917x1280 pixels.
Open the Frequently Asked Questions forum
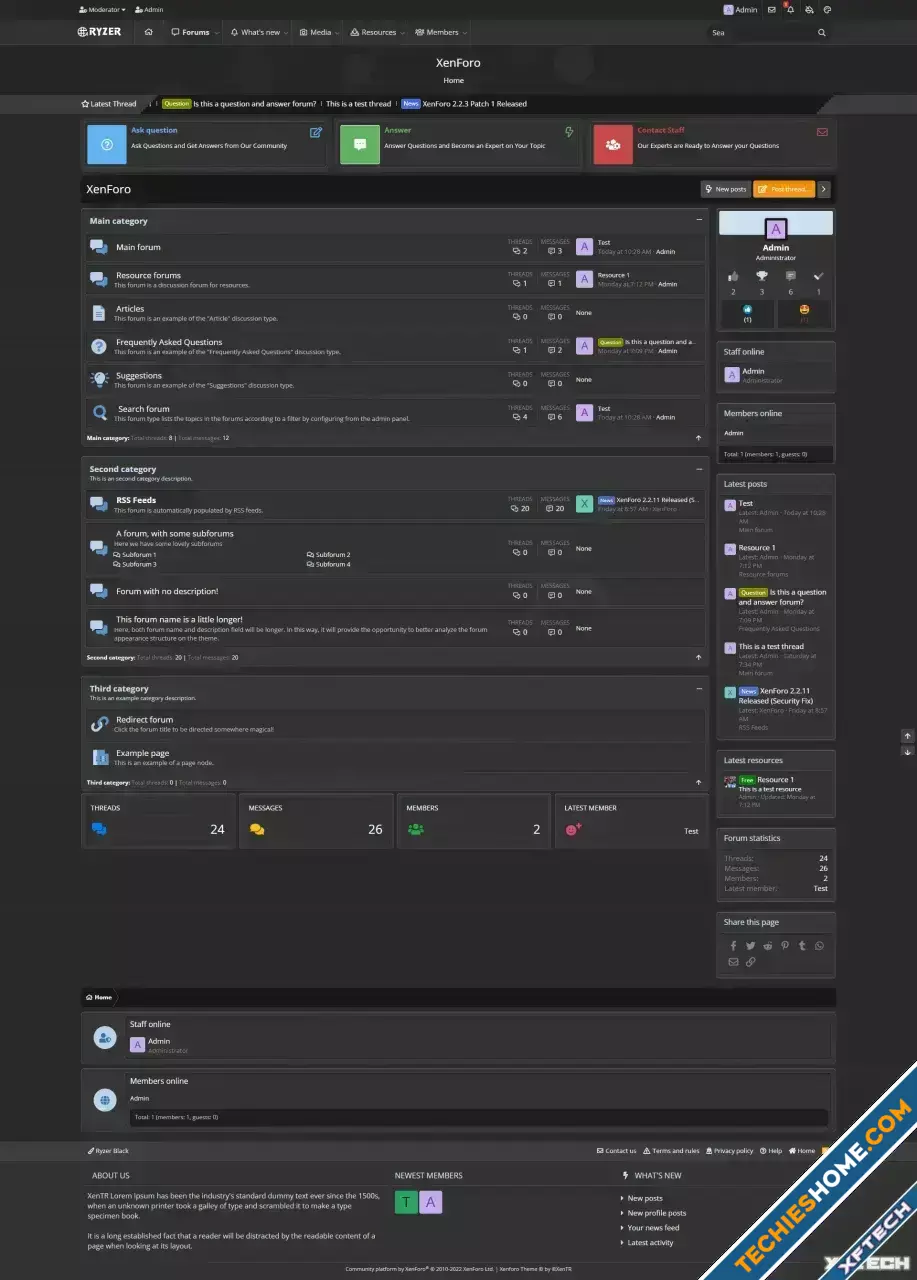coord(169,342)
